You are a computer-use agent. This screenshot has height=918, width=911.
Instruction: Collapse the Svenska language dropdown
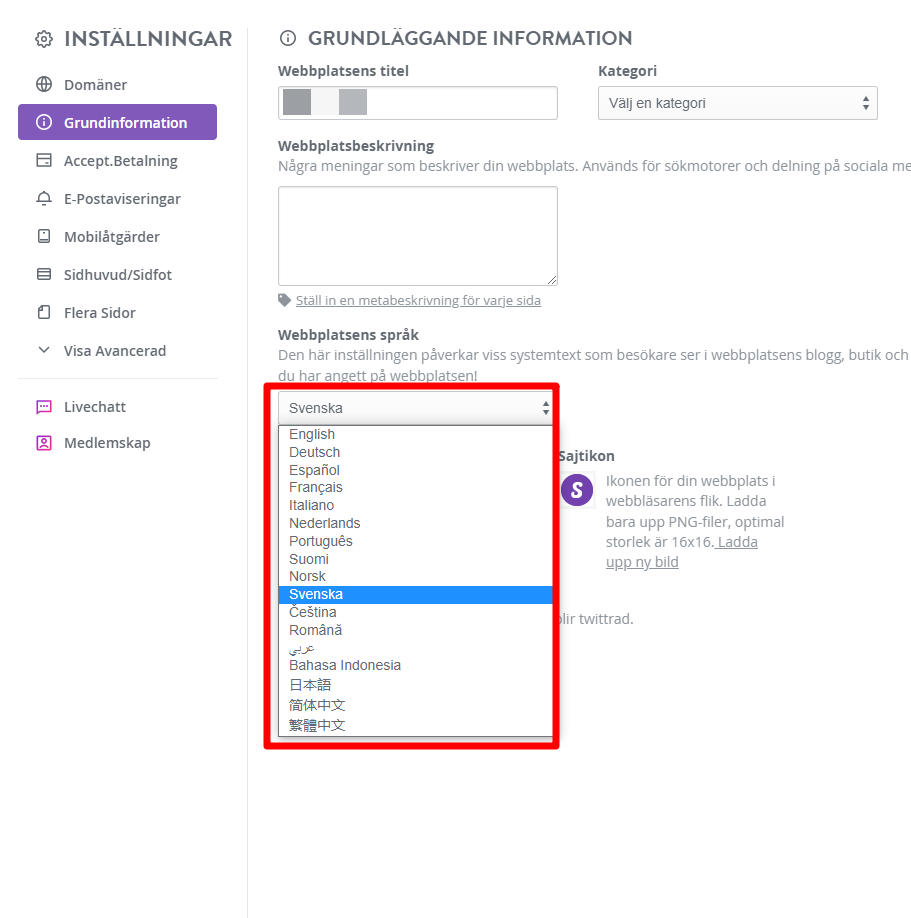(416, 408)
